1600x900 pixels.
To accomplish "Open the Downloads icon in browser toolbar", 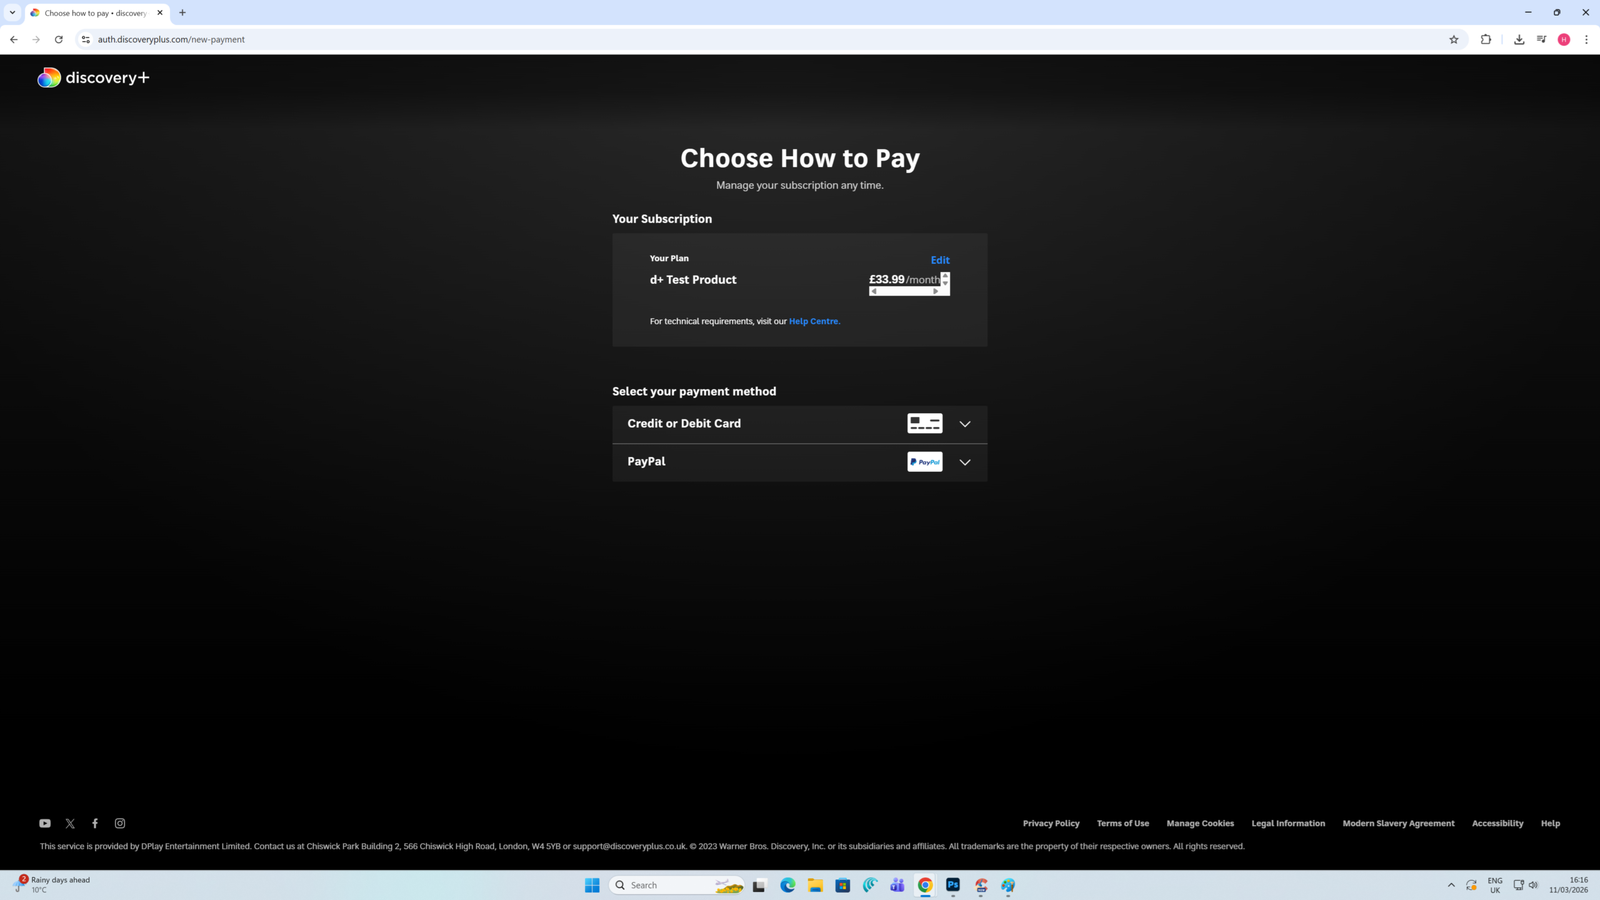I will click(x=1519, y=39).
